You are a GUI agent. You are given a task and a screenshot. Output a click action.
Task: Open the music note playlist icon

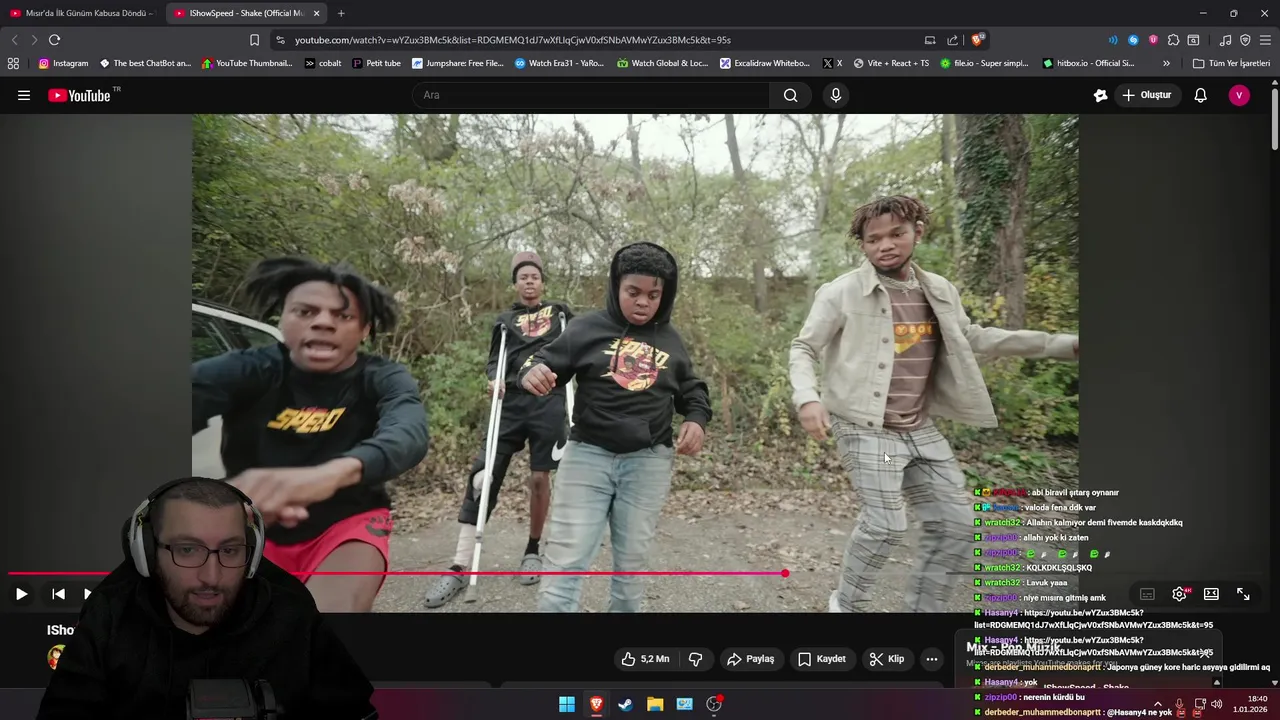tap(1225, 40)
